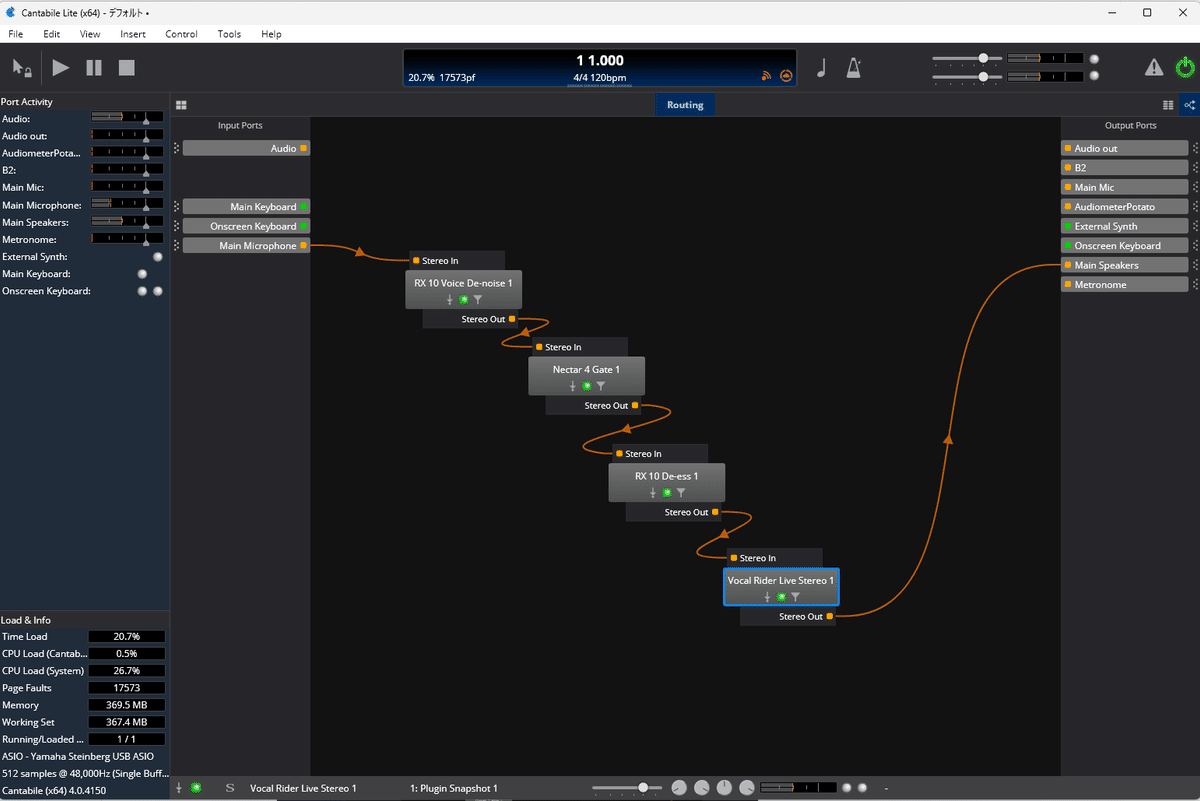Screen dimensions: 1200x801
Task: Adjust the upper master gain slider in toolbar
Action: point(967,58)
